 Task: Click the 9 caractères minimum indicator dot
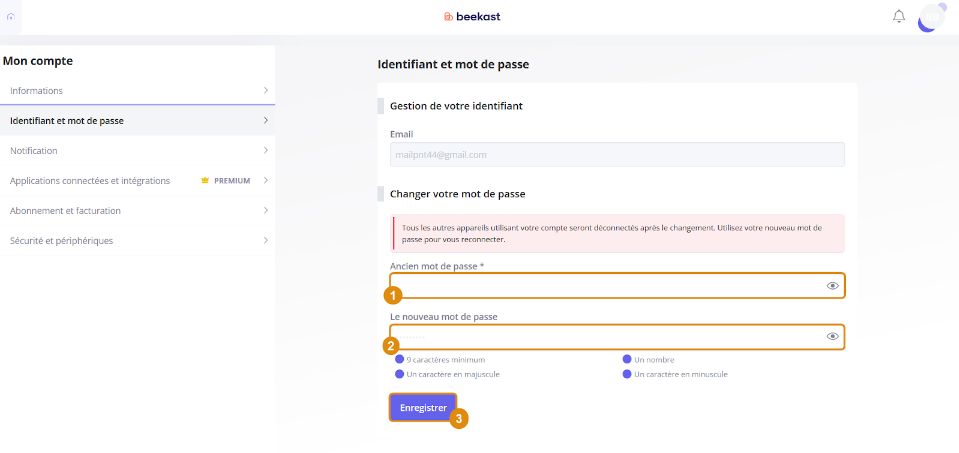point(399,359)
